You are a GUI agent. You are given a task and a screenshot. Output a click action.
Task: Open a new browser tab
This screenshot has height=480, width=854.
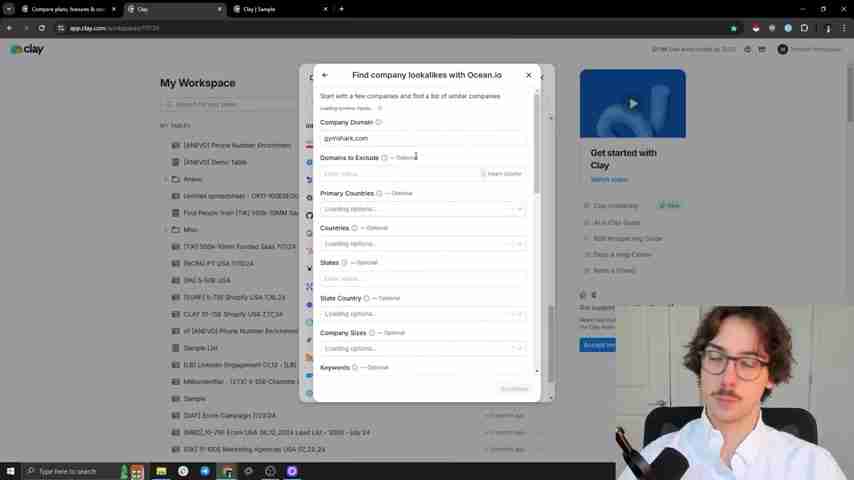[x=341, y=9]
